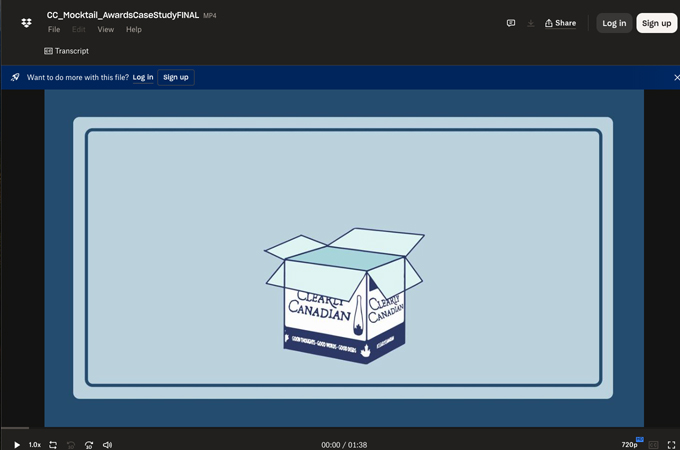This screenshot has height=450, width=680.
Task: Toggle video loop
Action: [x=53, y=445]
